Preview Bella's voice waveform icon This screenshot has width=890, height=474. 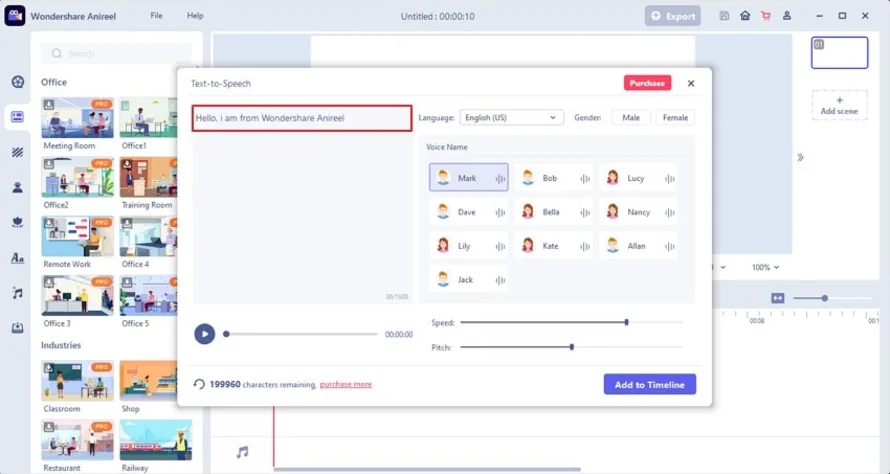click(x=585, y=212)
